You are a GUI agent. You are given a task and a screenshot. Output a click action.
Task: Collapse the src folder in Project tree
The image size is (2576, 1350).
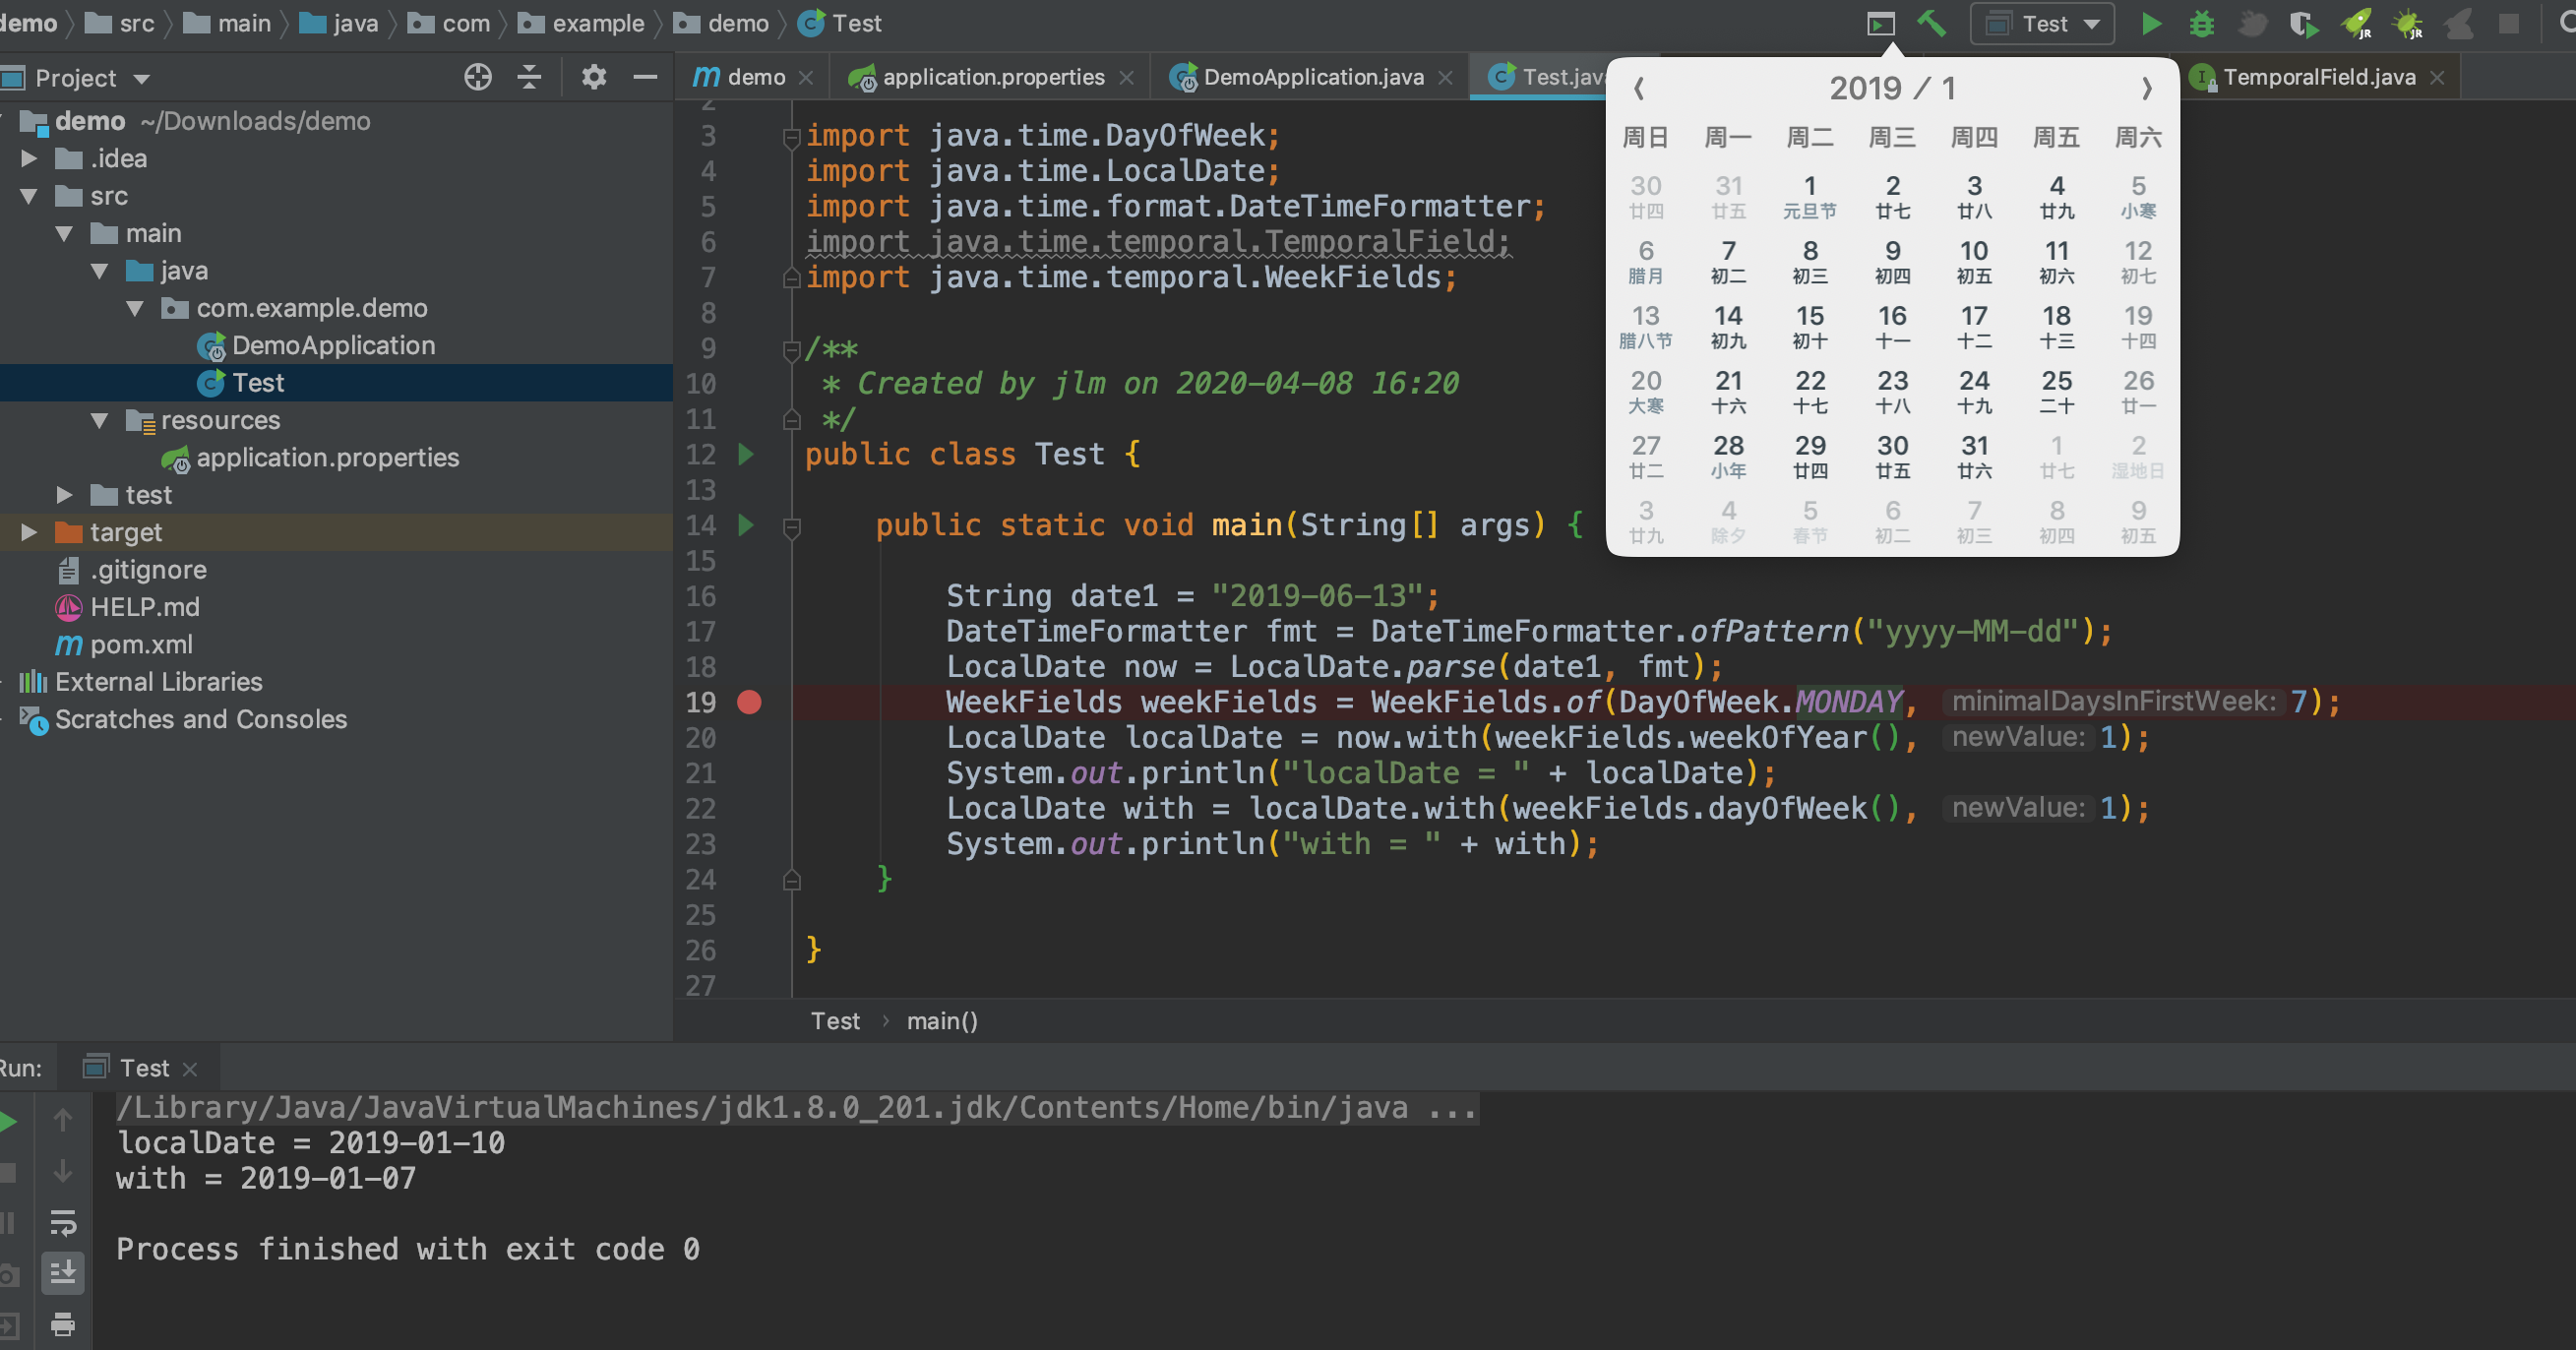tap(29, 196)
